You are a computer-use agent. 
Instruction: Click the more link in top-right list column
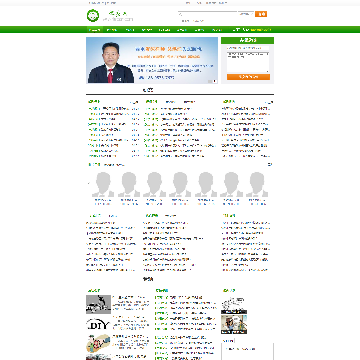point(269,102)
